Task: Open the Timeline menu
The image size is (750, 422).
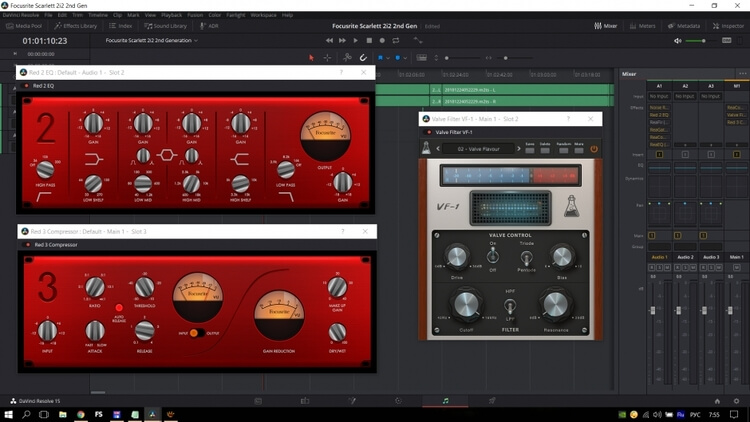Action: click(98, 15)
